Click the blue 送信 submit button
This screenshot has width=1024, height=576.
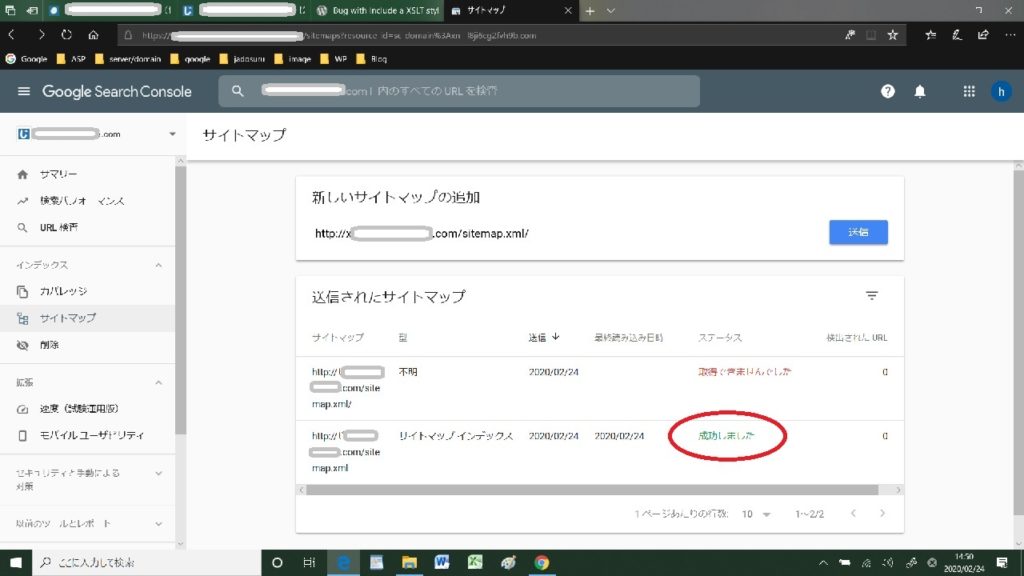[x=858, y=232]
